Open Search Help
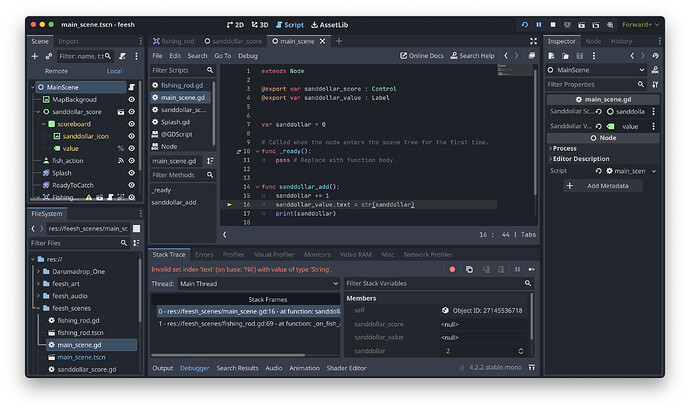 tap(472, 56)
